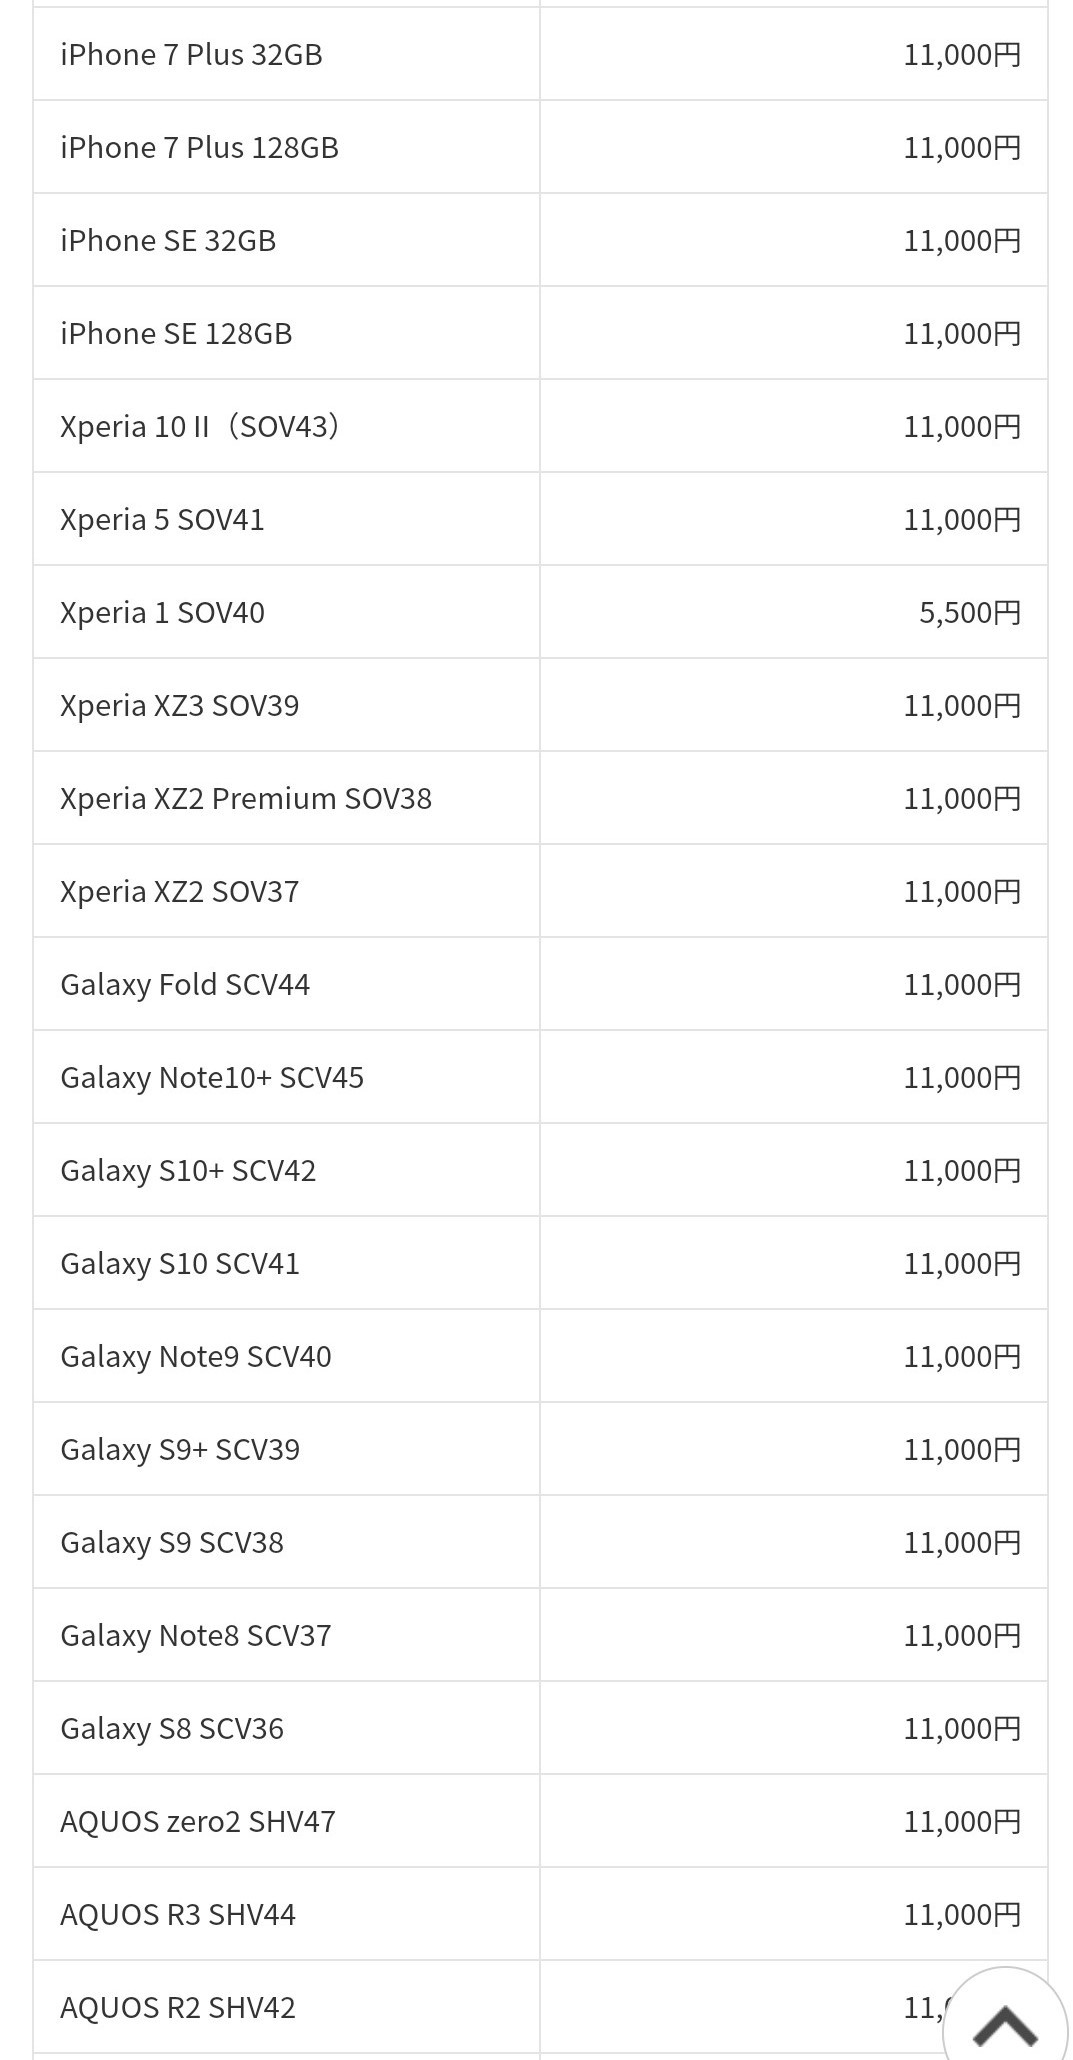Tap the scroll-to-top arrow button
The height and width of the screenshot is (2060, 1073).
(1004, 2022)
